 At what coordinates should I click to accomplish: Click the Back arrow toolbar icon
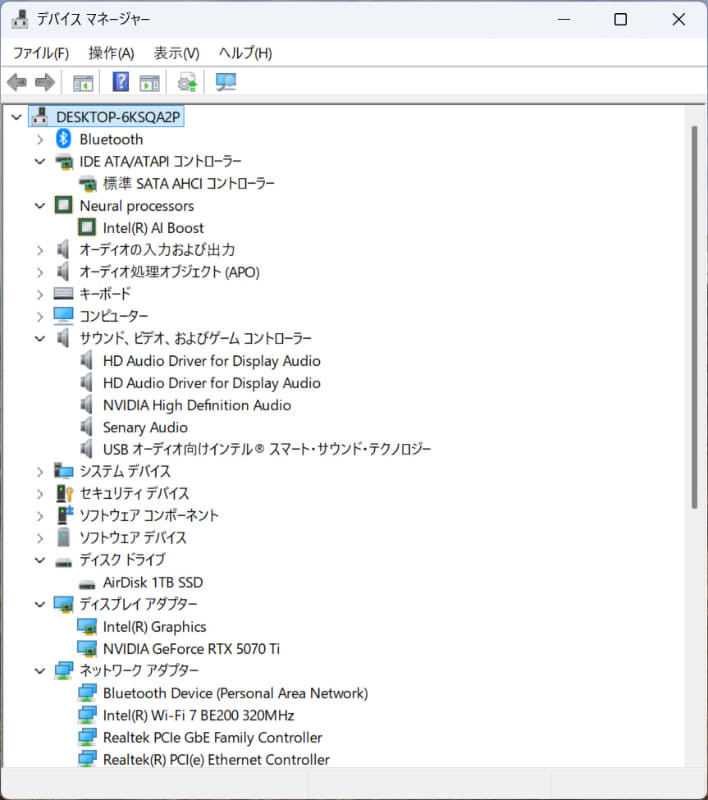[x=17, y=82]
